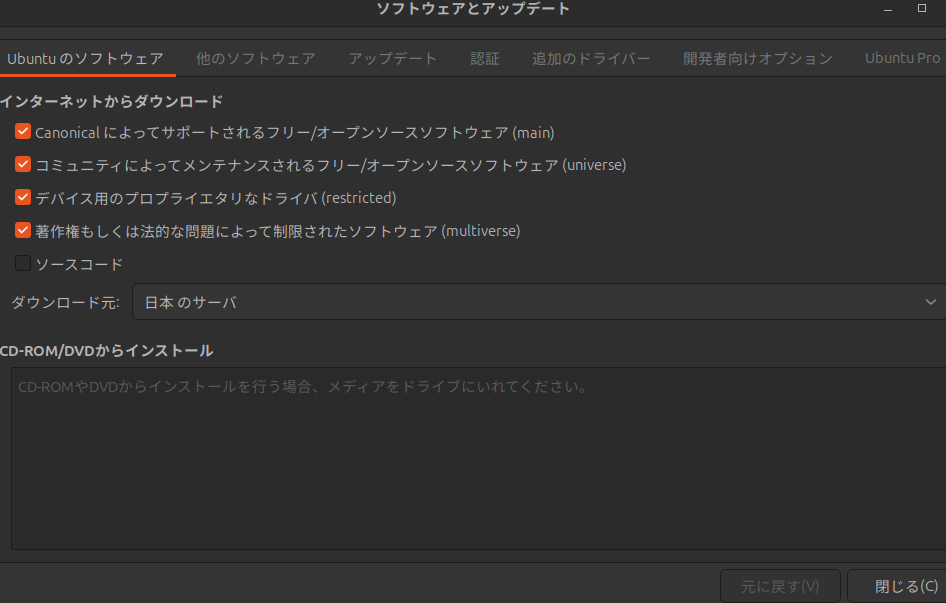Select the 追加のドライバー tab
Image resolution: width=946 pixels, height=603 pixels.
coord(591,59)
